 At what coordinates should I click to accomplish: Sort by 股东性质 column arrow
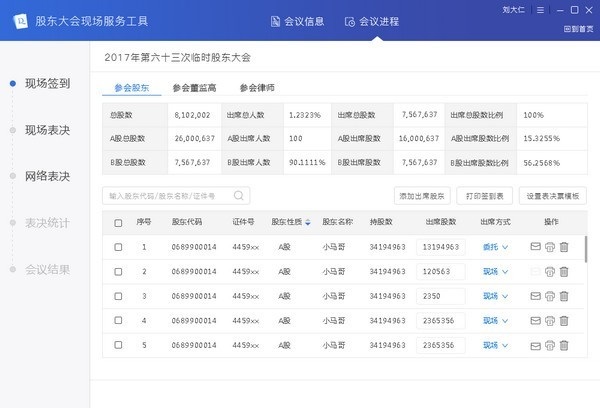coord(308,222)
